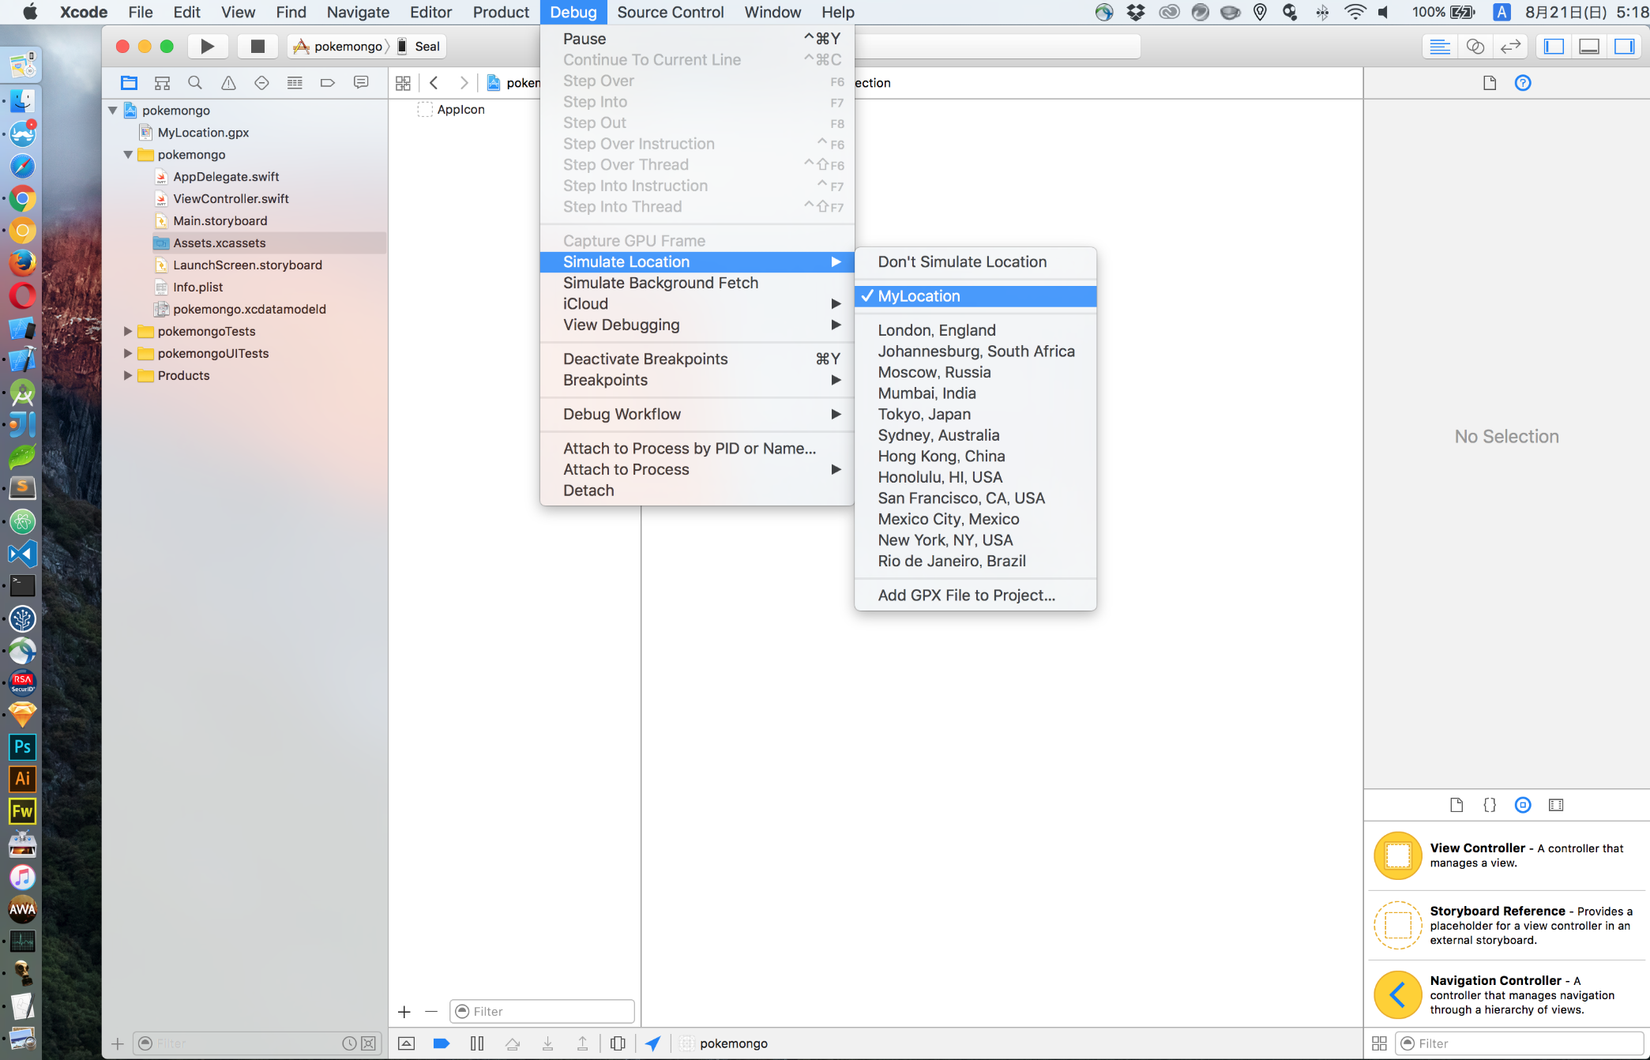Choose Simulate Background Fetch
Viewport: 1650px width, 1060px height.
click(x=697, y=283)
